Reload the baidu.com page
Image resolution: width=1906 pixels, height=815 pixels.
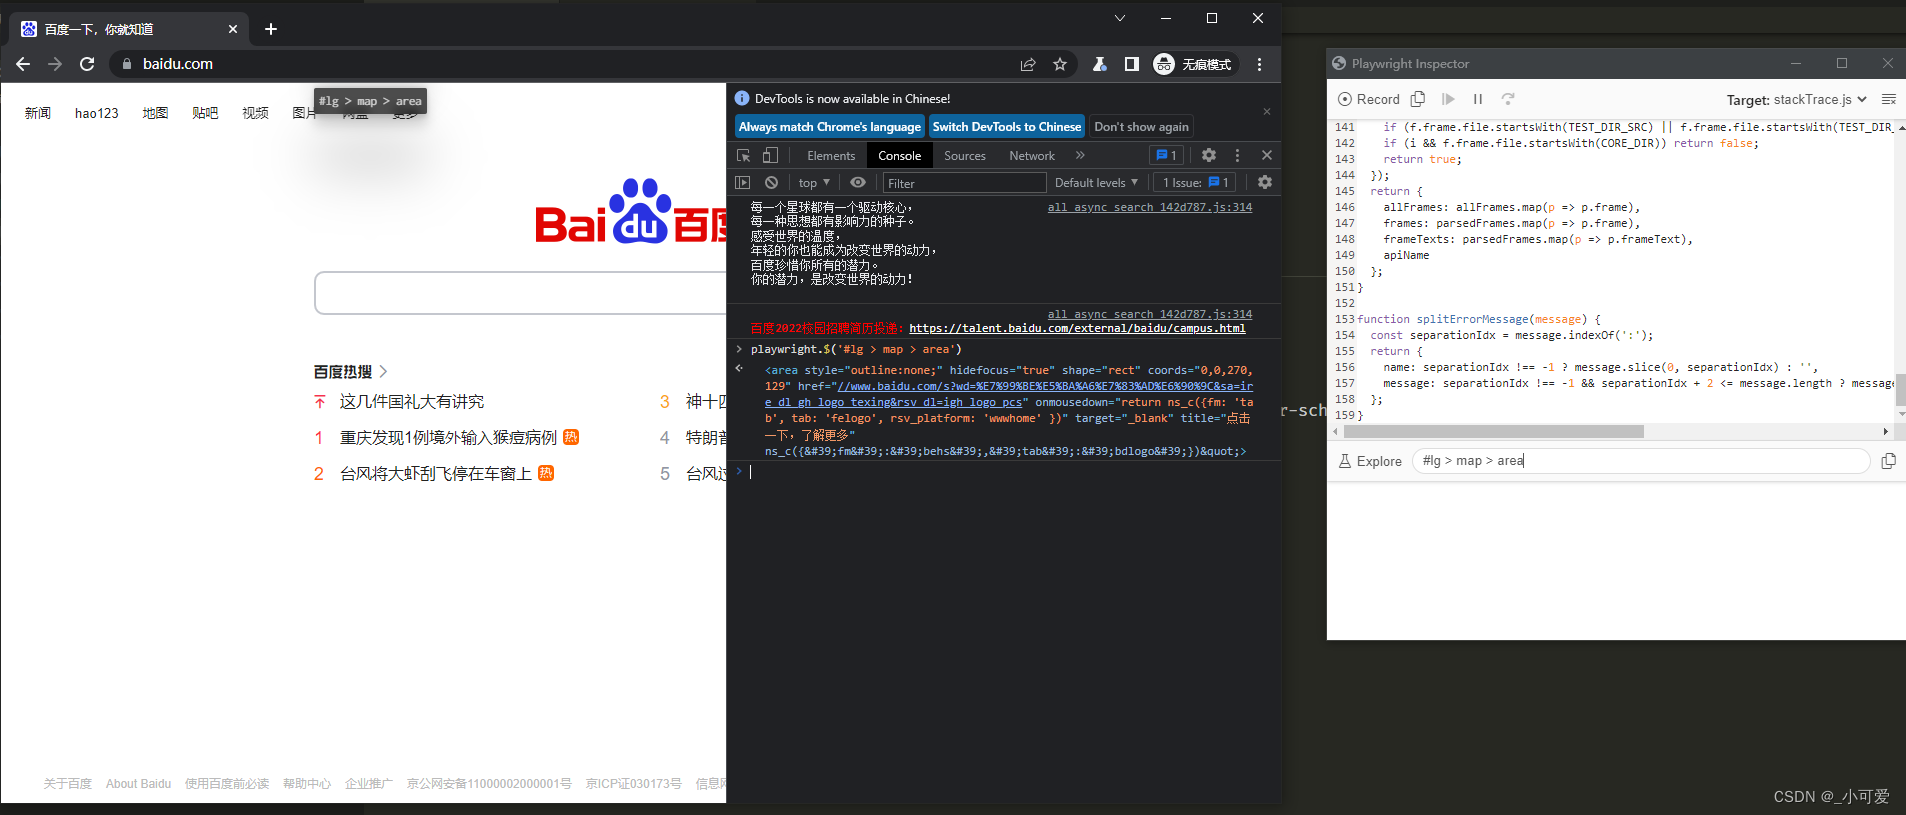(87, 64)
